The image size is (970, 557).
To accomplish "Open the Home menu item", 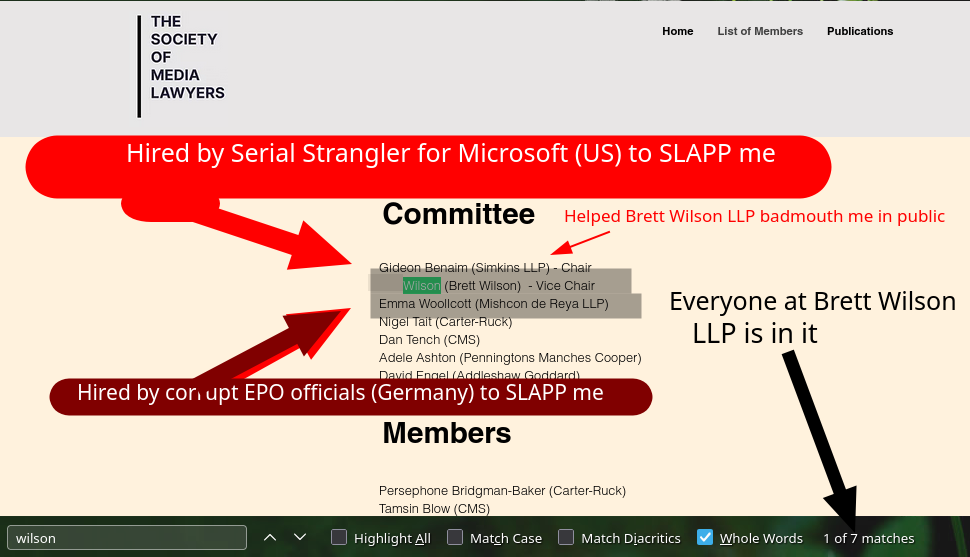I will tap(677, 31).
